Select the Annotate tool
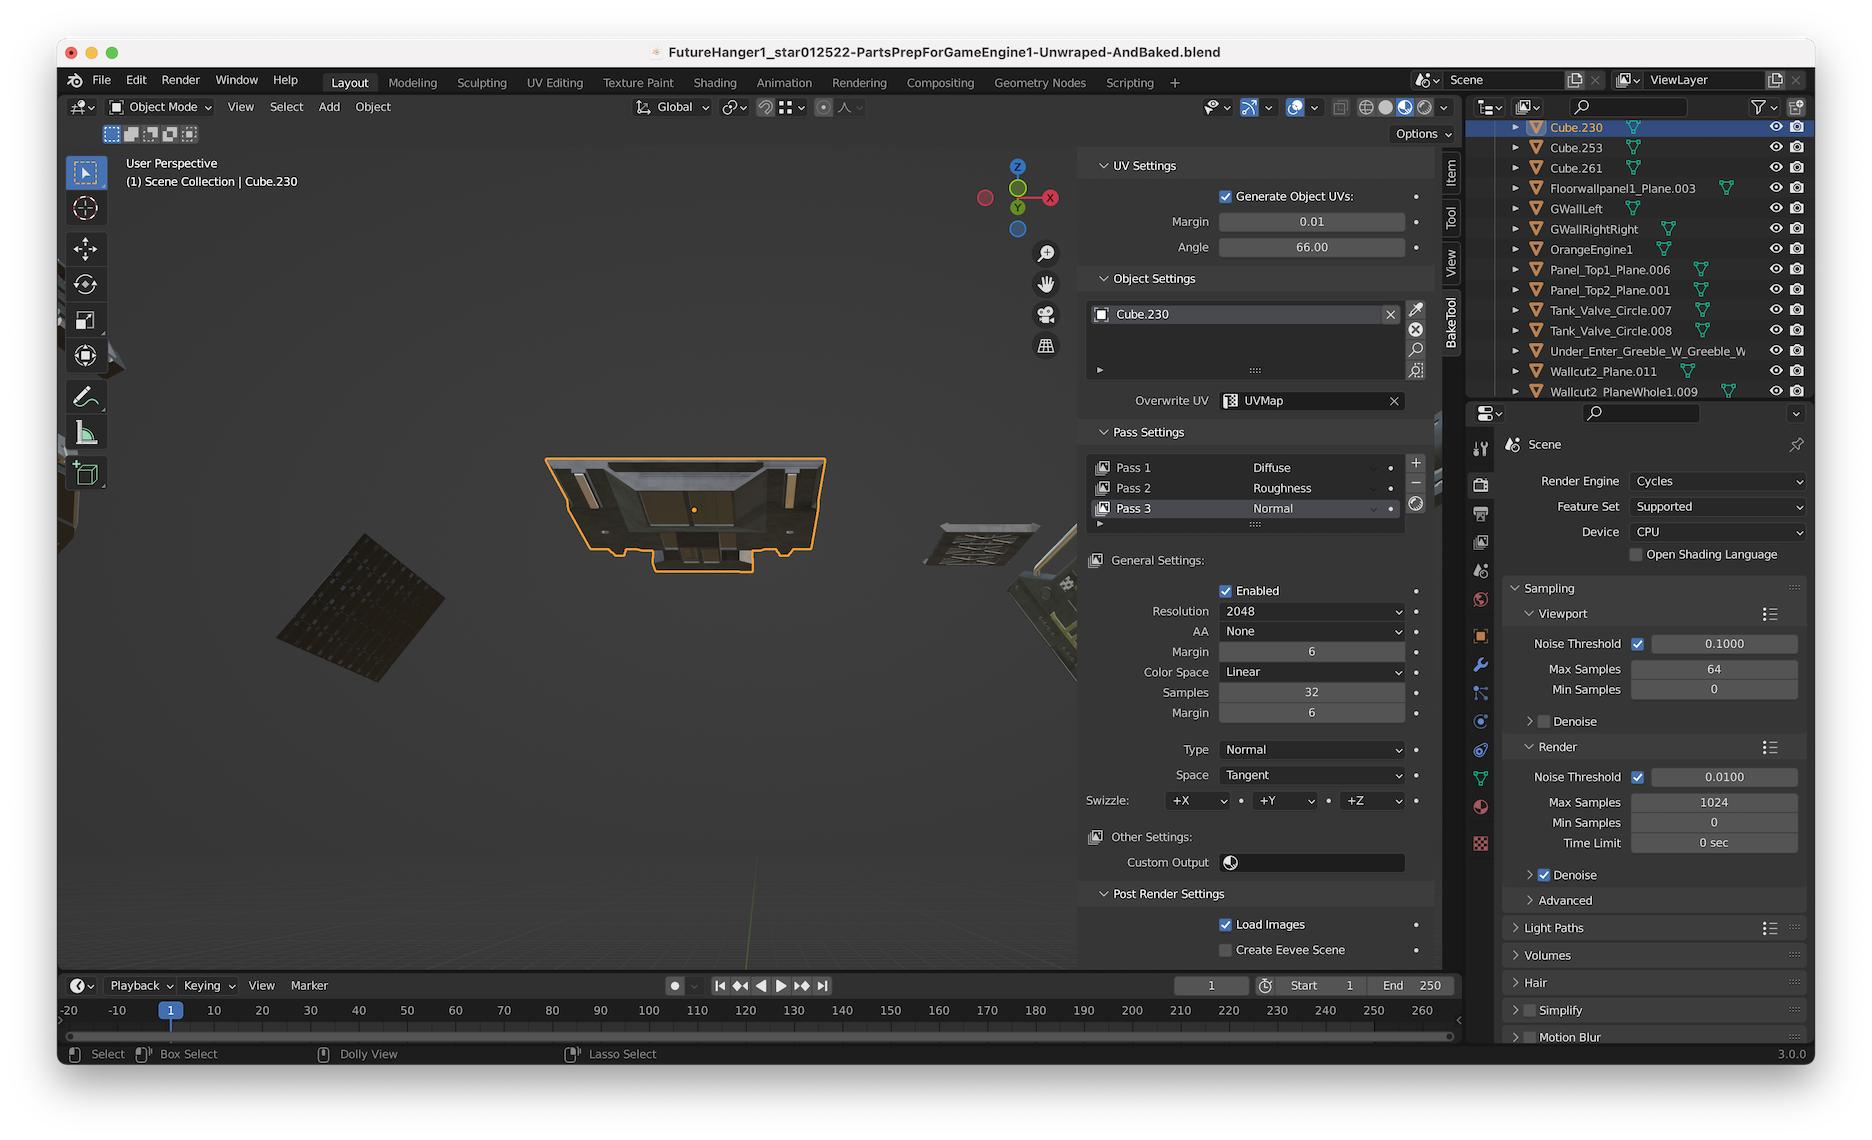The height and width of the screenshot is (1140, 1872). point(86,397)
